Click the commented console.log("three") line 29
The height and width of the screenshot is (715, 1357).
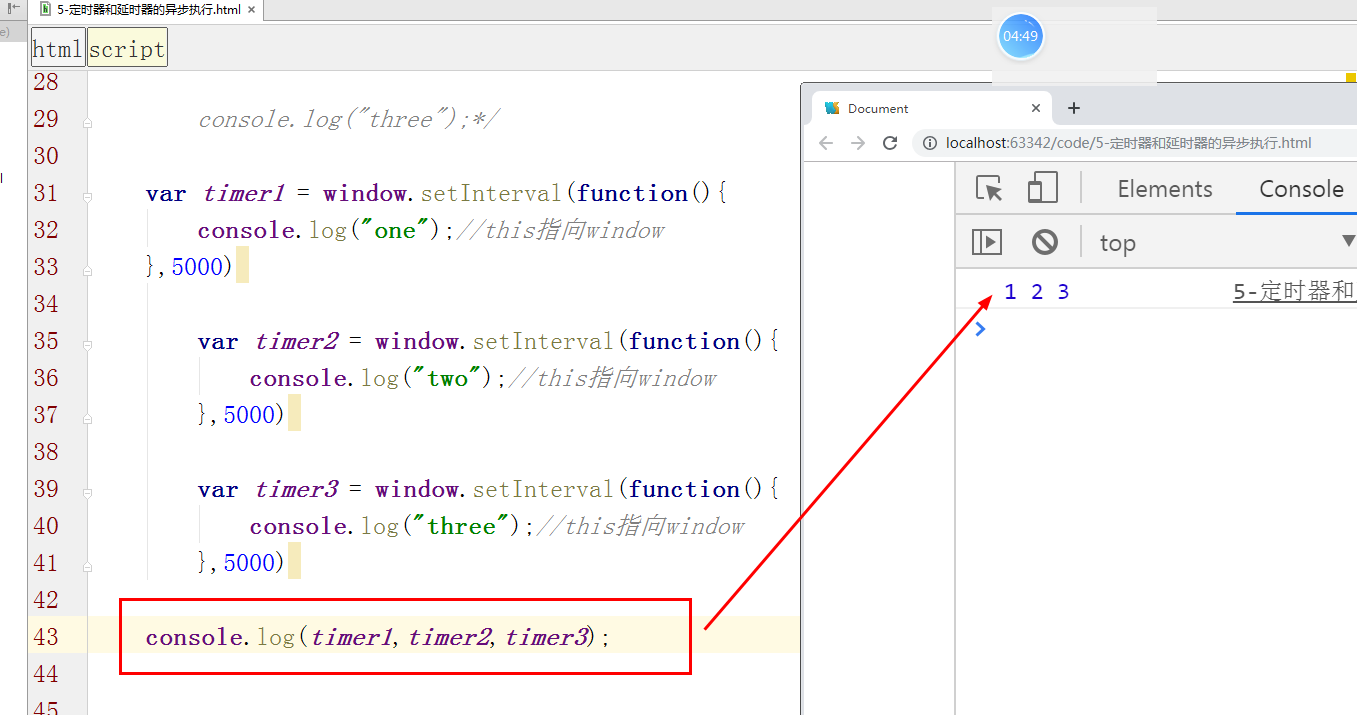pos(348,120)
